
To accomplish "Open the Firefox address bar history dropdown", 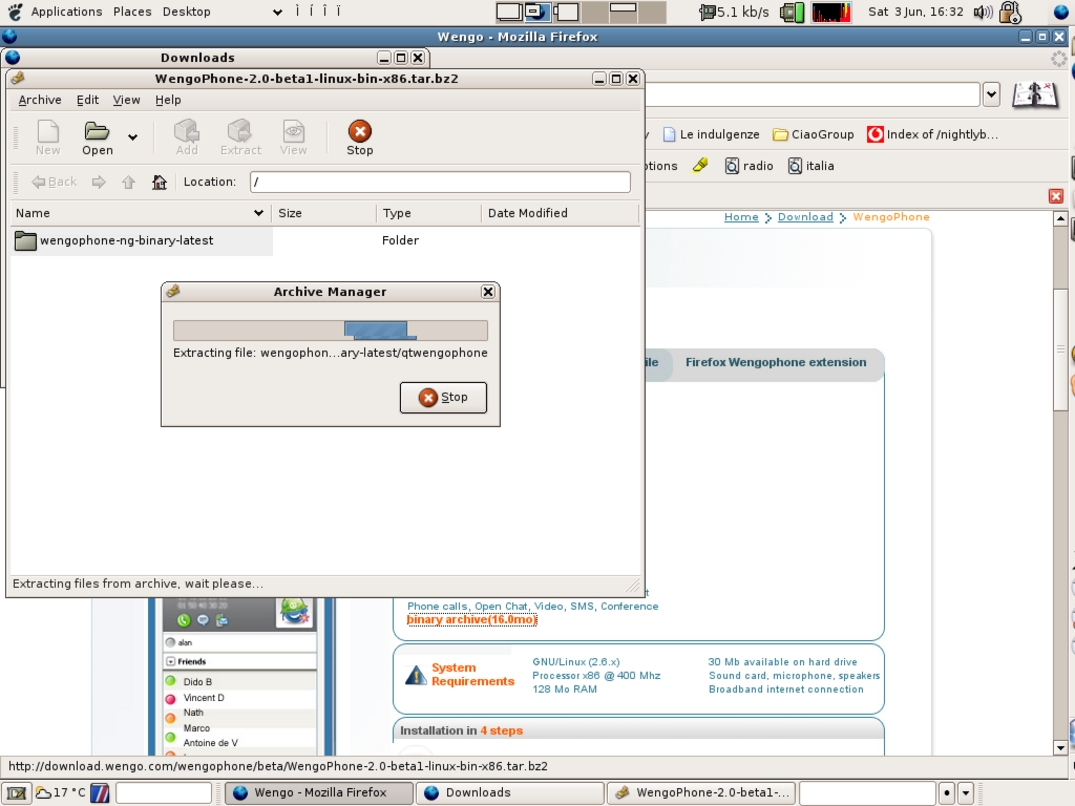I will coord(991,94).
